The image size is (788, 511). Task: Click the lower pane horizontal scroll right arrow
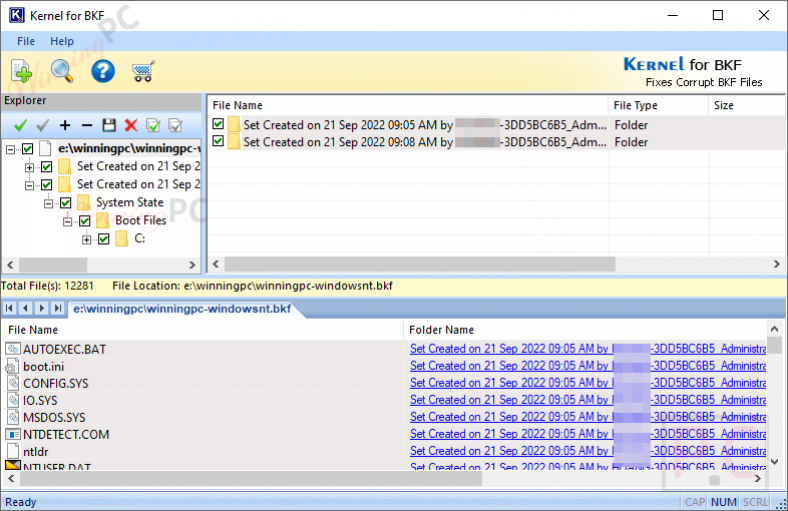757,479
